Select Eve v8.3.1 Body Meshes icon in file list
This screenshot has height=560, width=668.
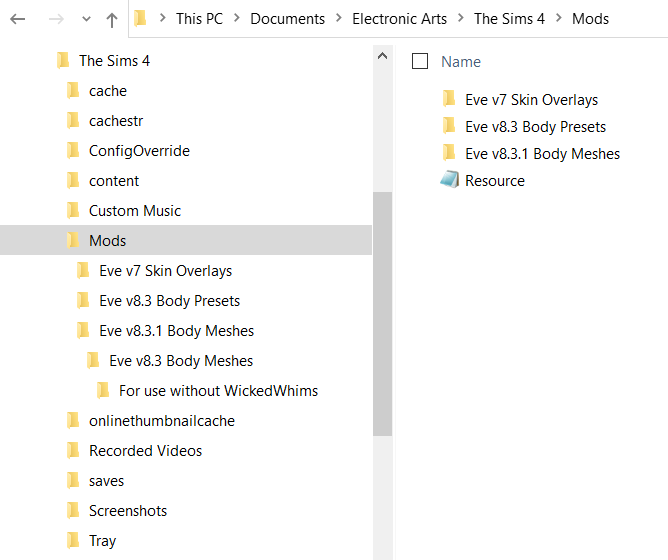tap(449, 153)
